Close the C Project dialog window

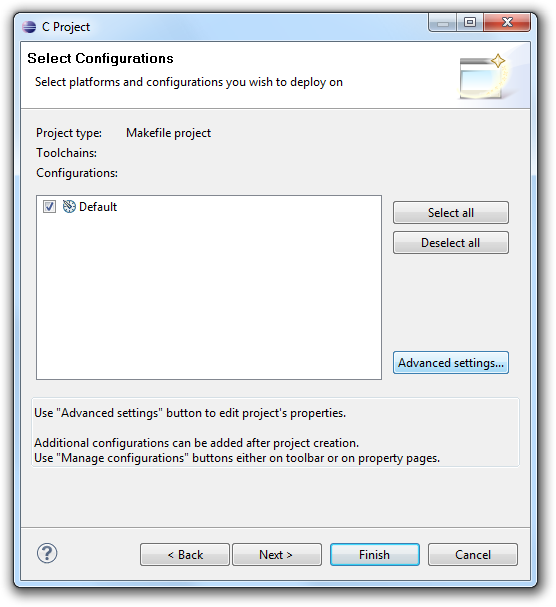[x=507, y=23]
